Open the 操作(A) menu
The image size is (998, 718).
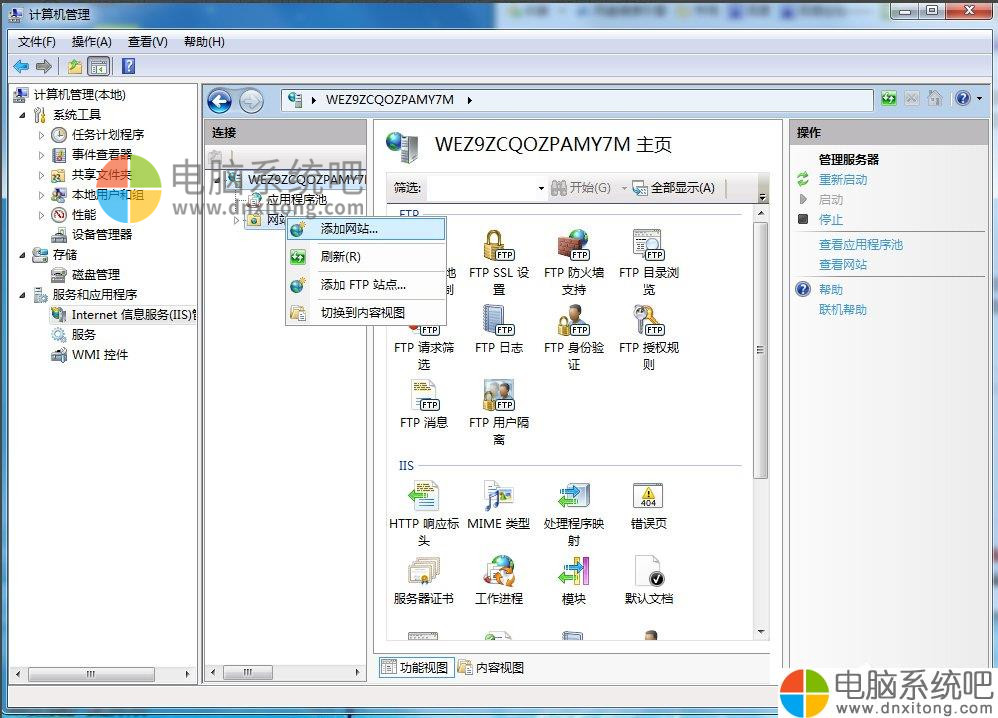tap(92, 42)
